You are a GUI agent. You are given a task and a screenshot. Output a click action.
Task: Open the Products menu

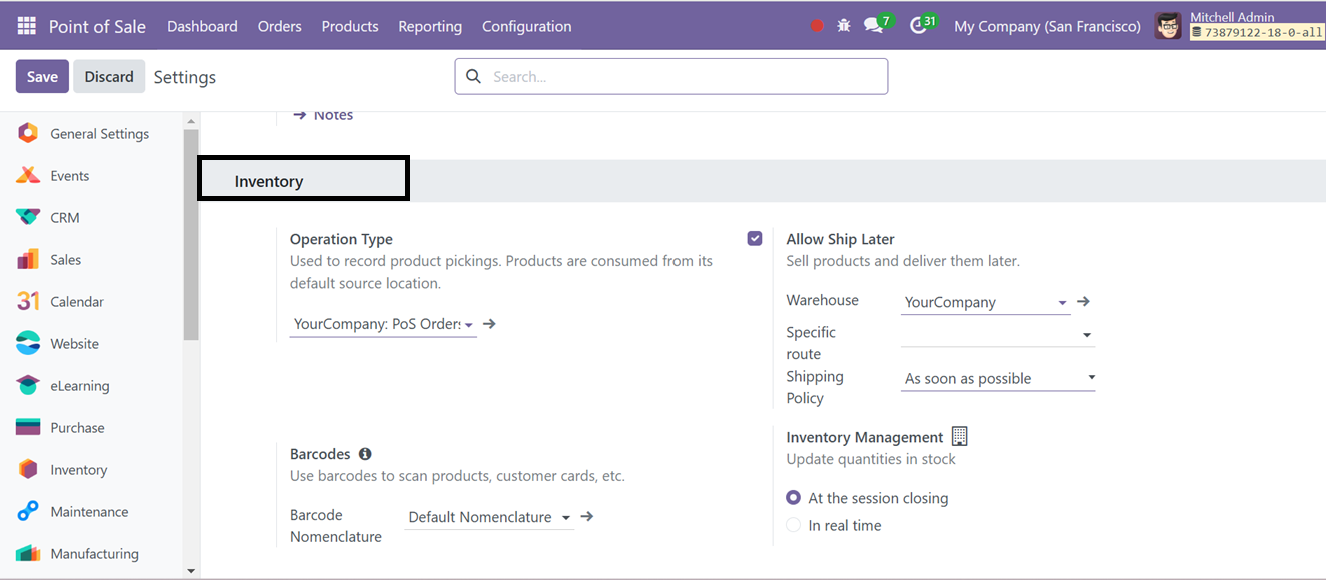[350, 26]
